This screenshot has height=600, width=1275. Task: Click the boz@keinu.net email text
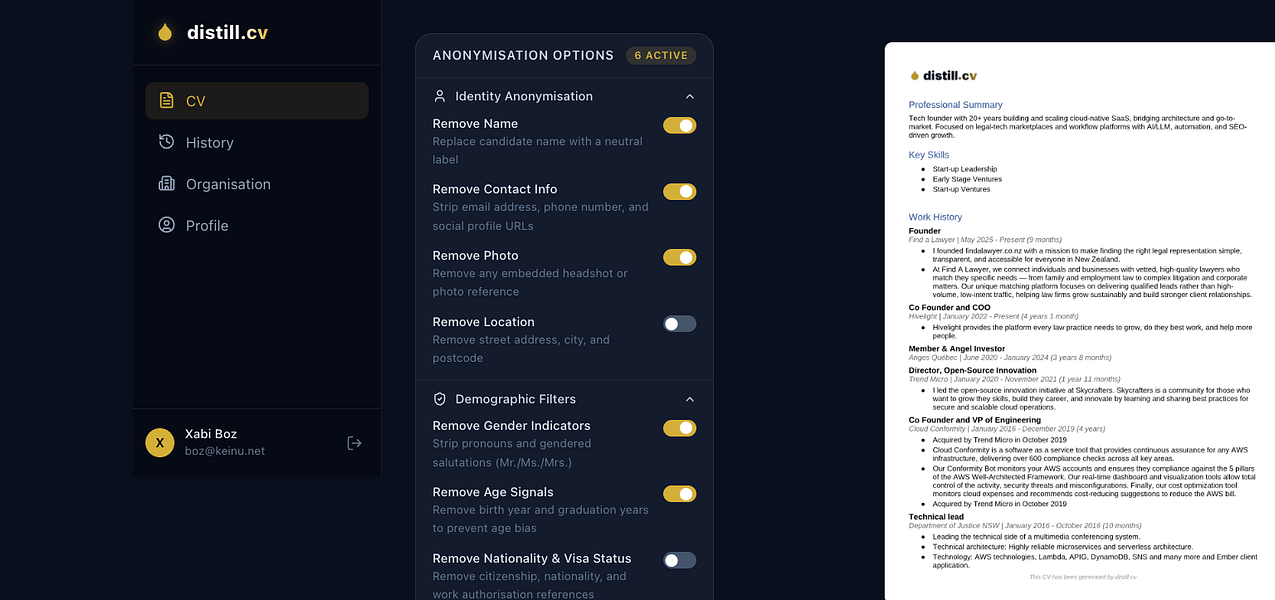(x=225, y=451)
